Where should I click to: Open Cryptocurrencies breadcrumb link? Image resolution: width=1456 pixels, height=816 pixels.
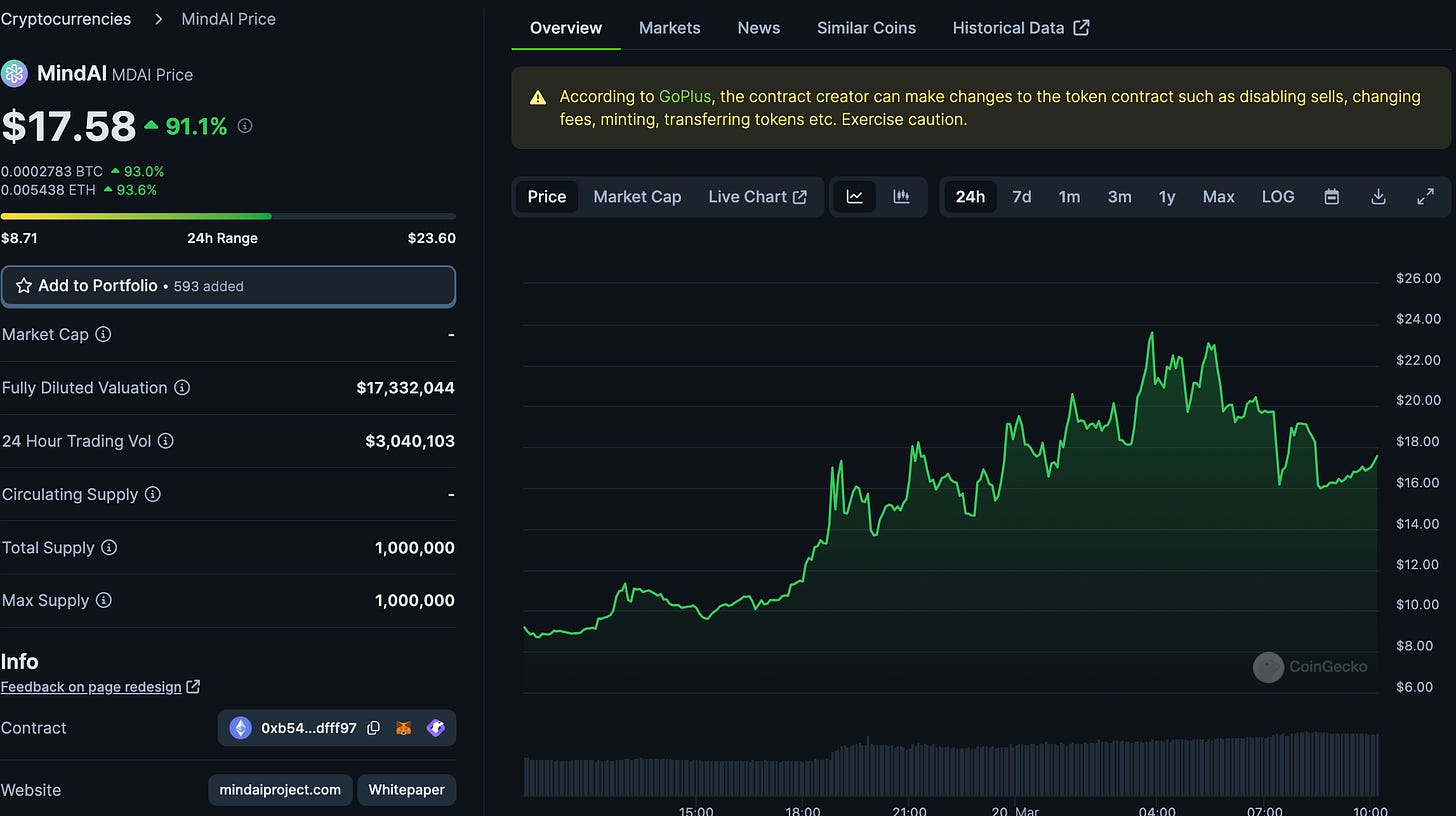pyautogui.click(x=66, y=19)
